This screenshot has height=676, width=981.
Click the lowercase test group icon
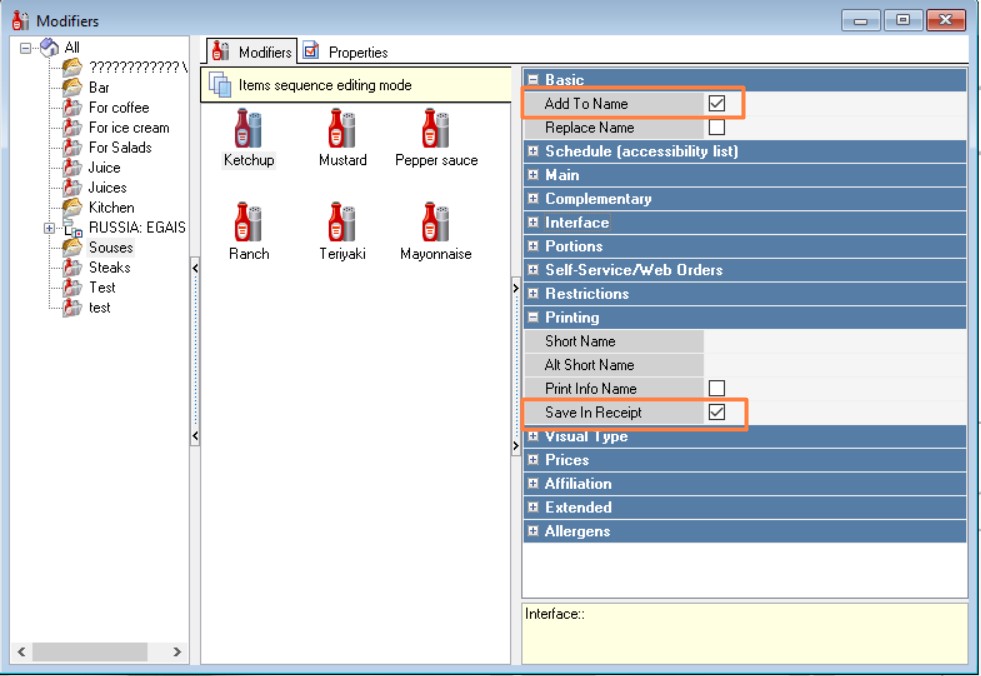tap(72, 307)
